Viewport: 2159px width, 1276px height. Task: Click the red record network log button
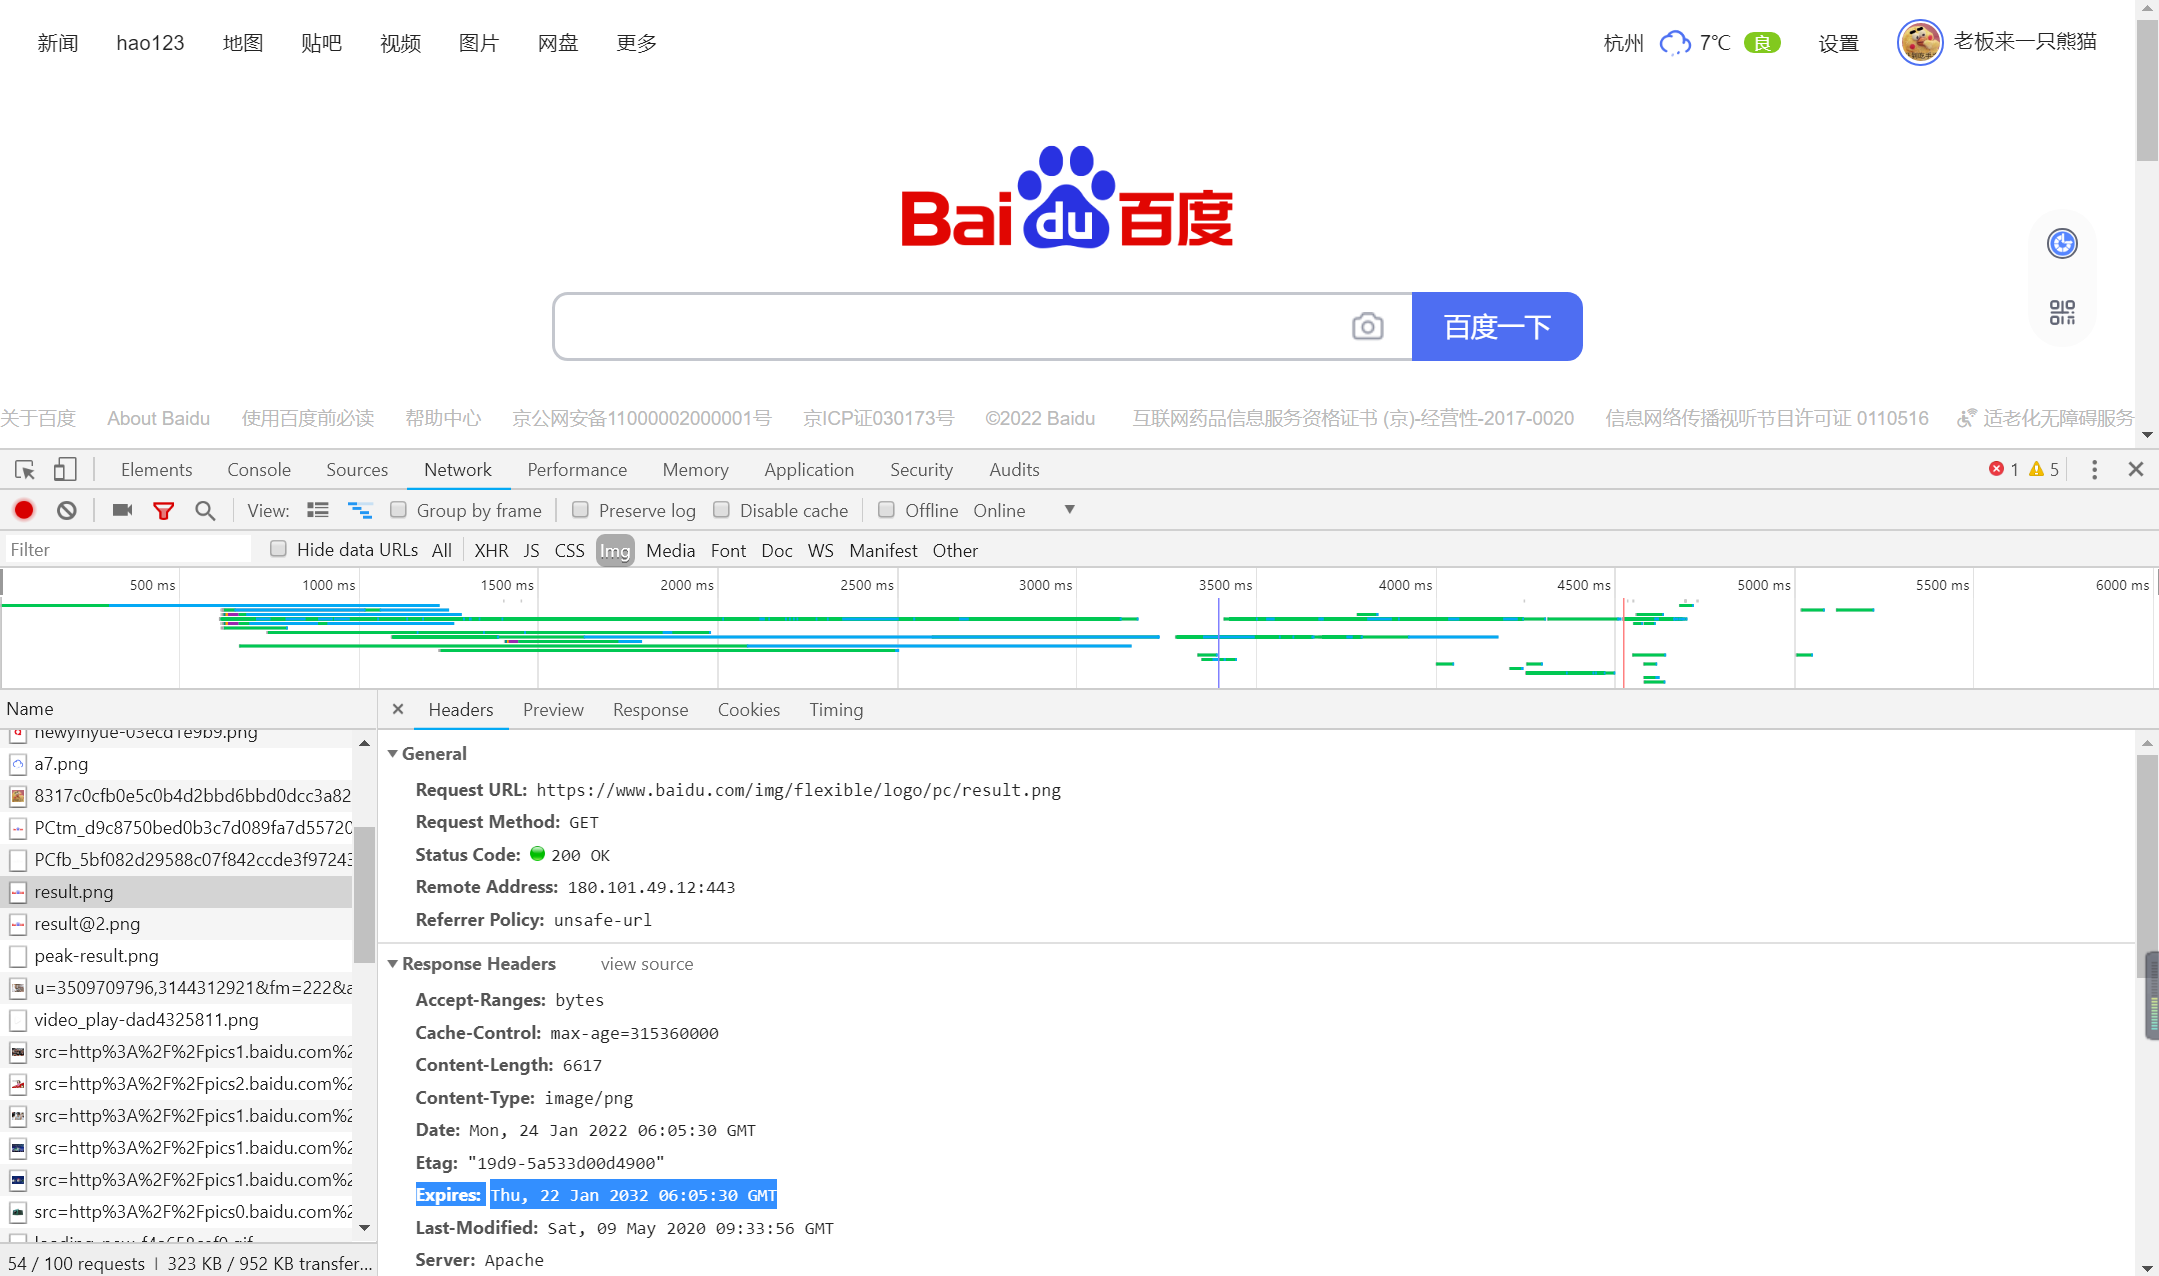tap(24, 510)
